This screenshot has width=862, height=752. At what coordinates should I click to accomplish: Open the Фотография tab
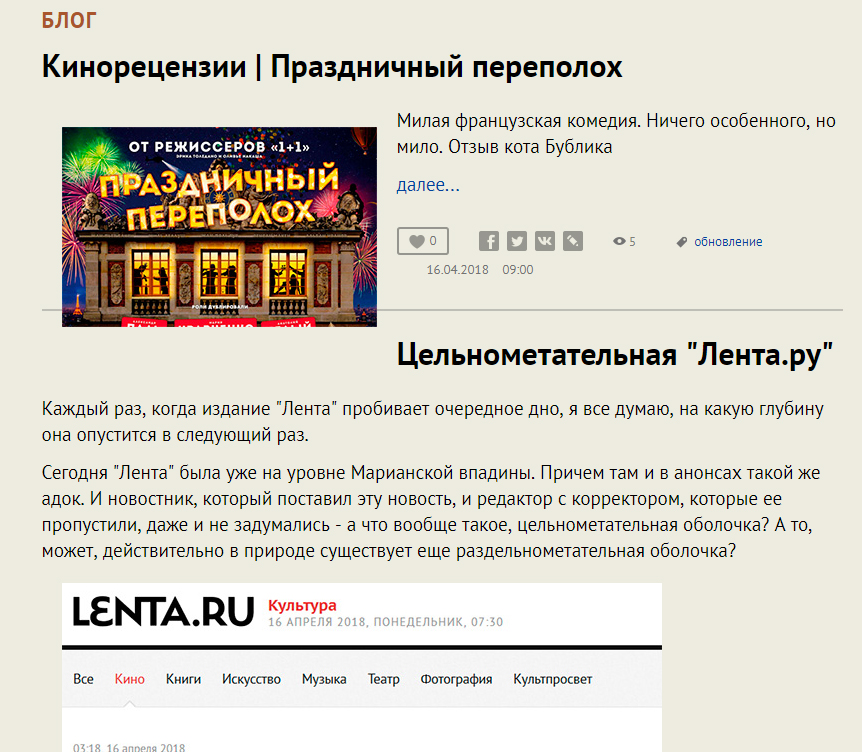(x=456, y=679)
